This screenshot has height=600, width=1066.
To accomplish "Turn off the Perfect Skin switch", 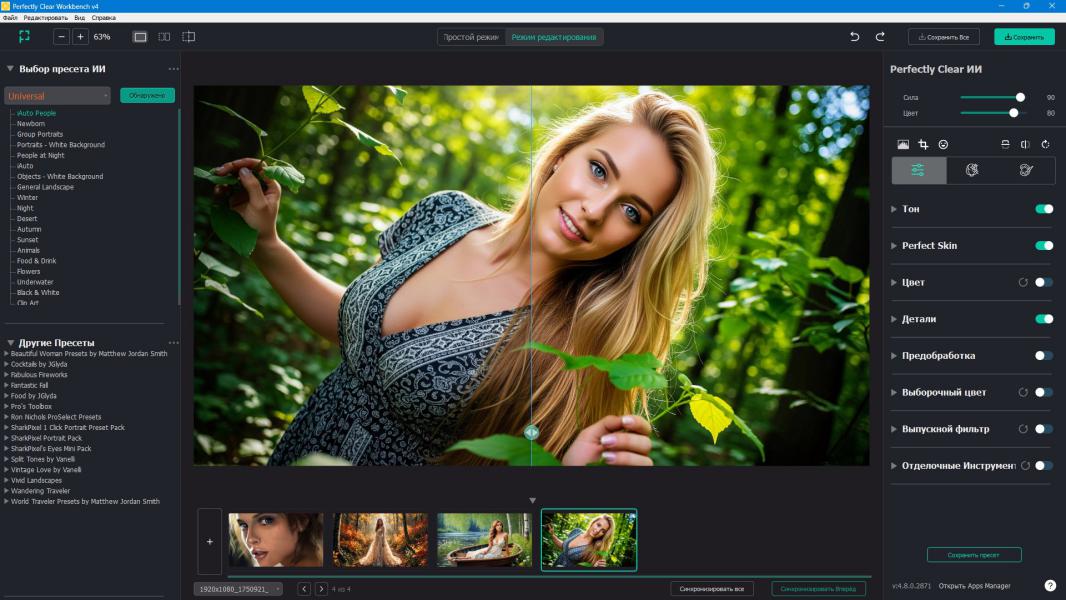I will click(x=1043, y=245).
